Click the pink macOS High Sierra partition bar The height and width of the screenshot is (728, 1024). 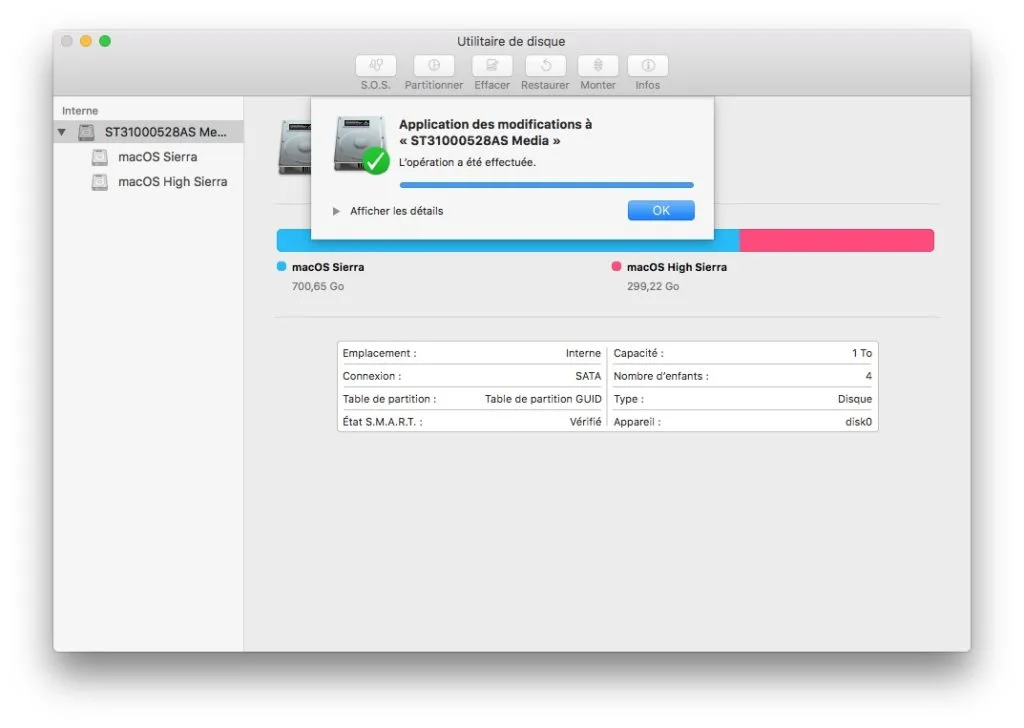click(x=837, y=240)
